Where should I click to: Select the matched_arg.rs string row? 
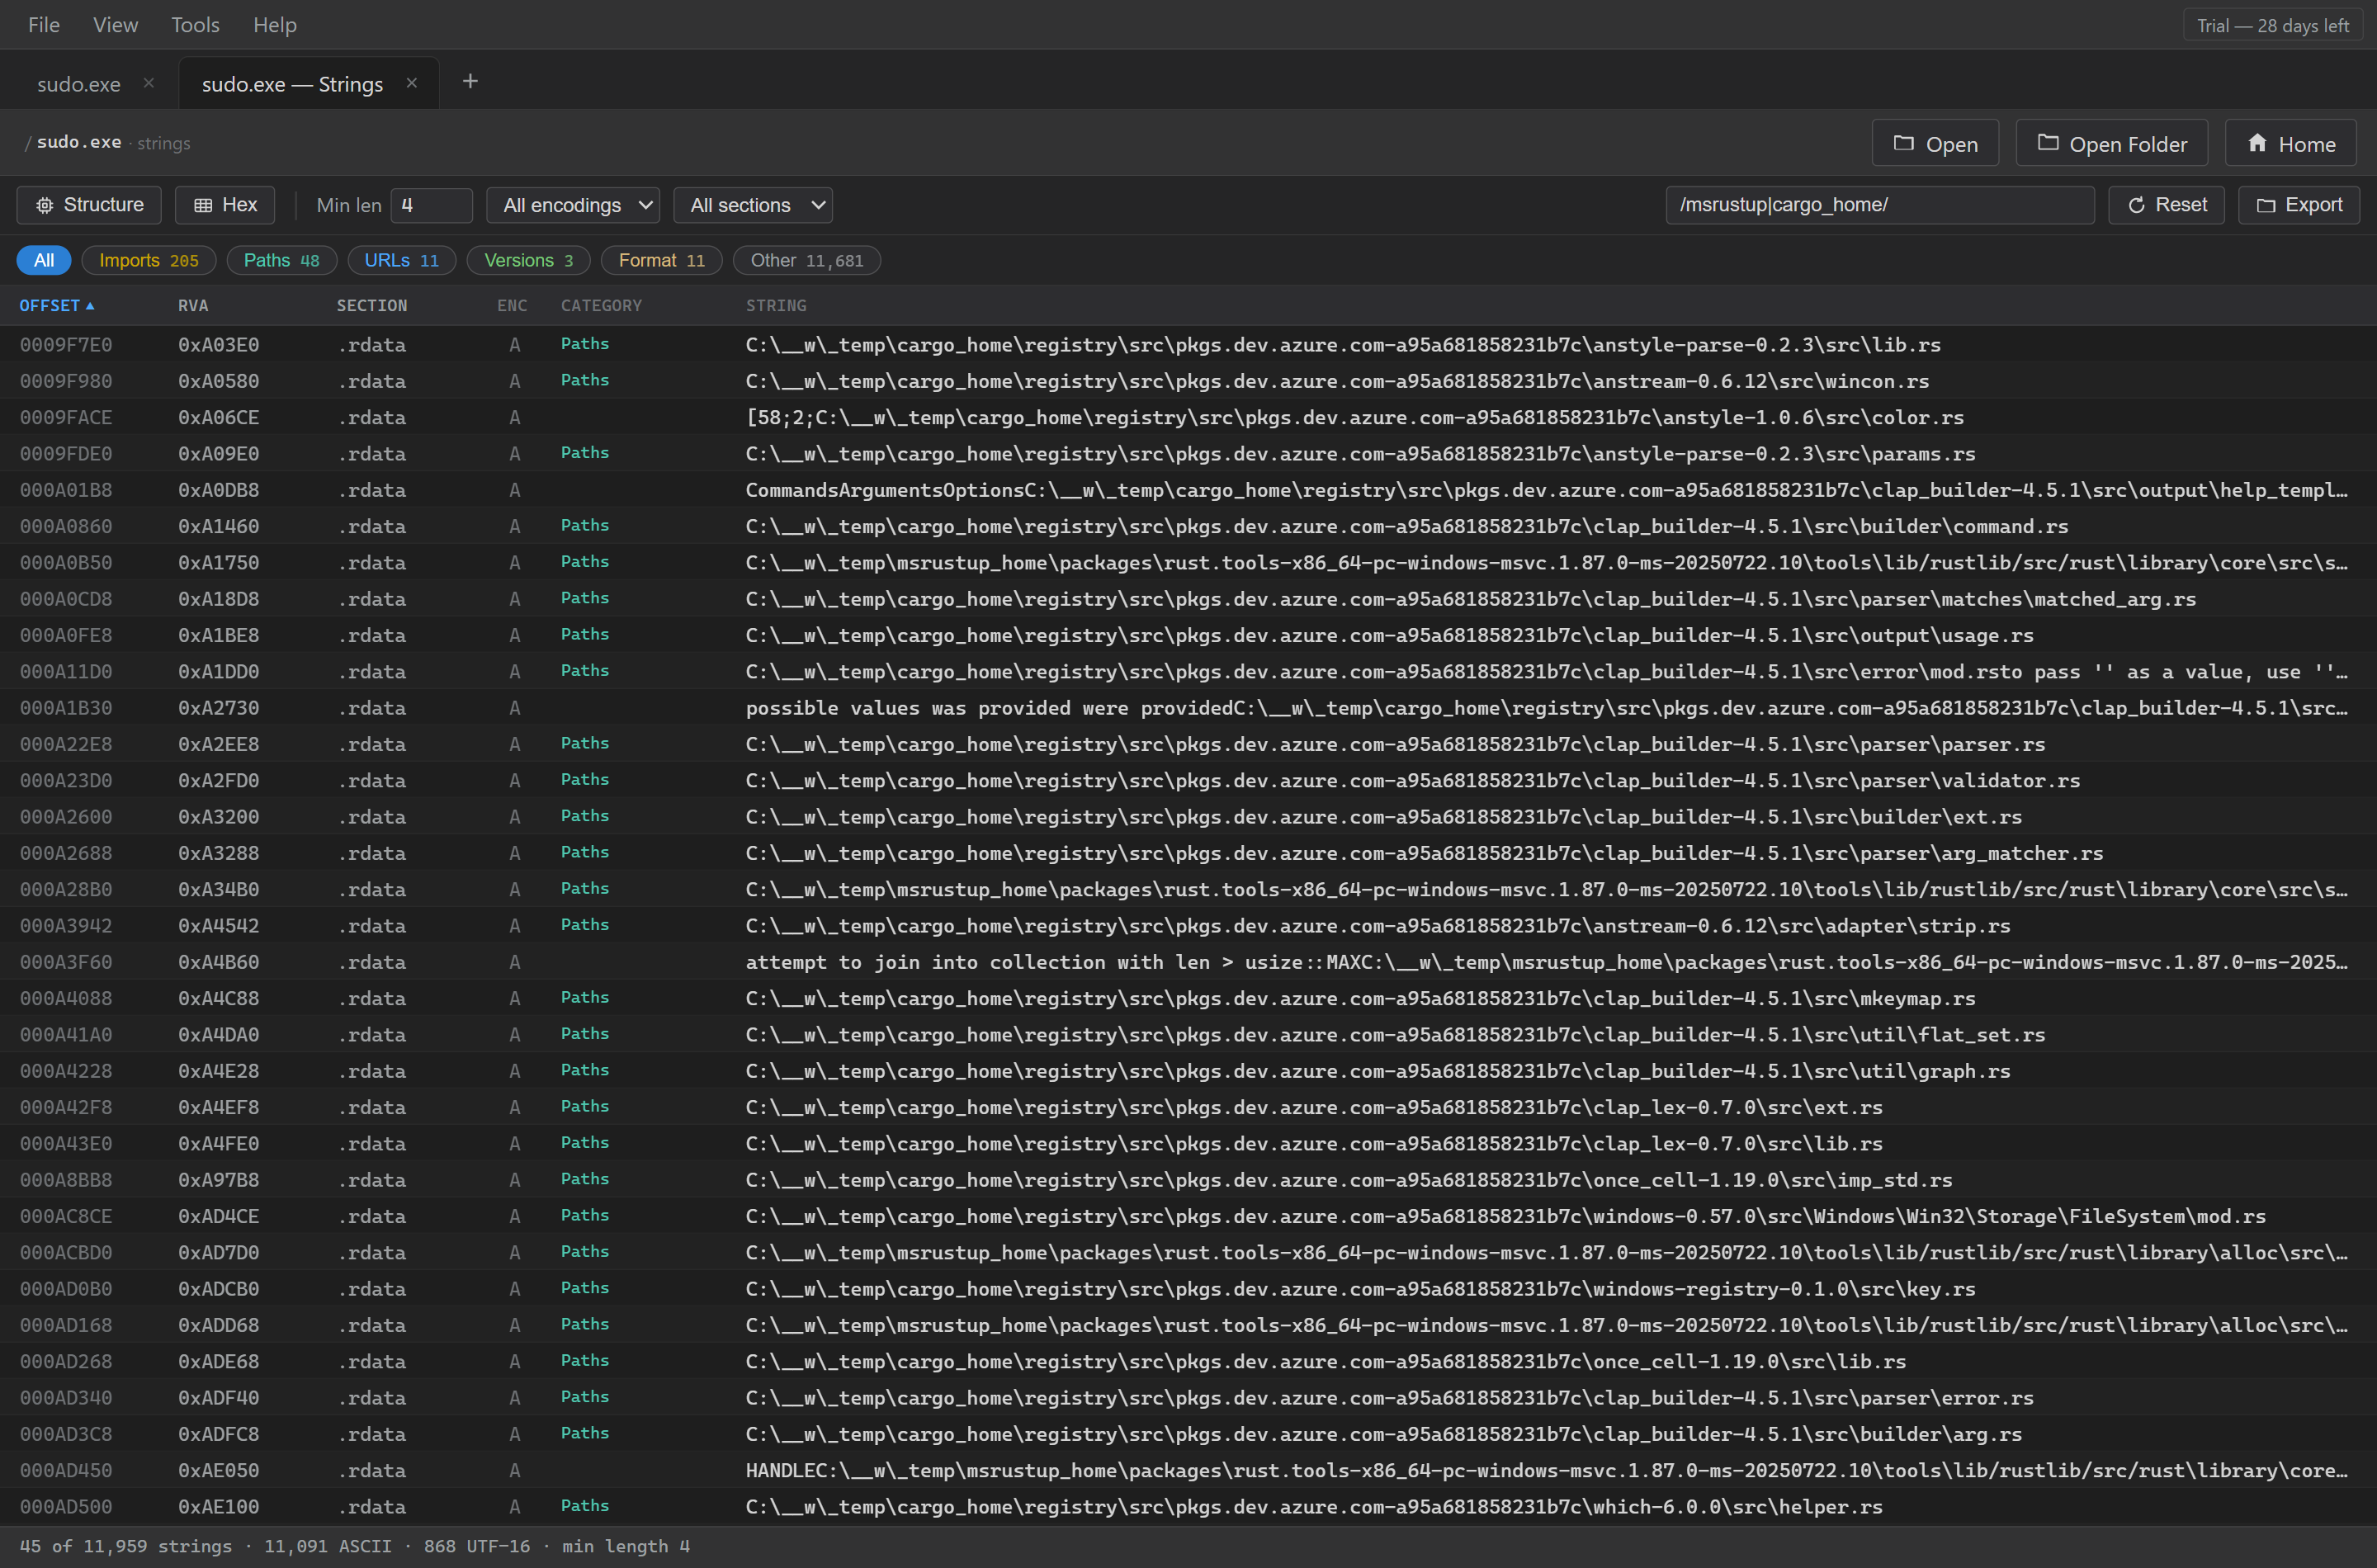(1188, 599)
